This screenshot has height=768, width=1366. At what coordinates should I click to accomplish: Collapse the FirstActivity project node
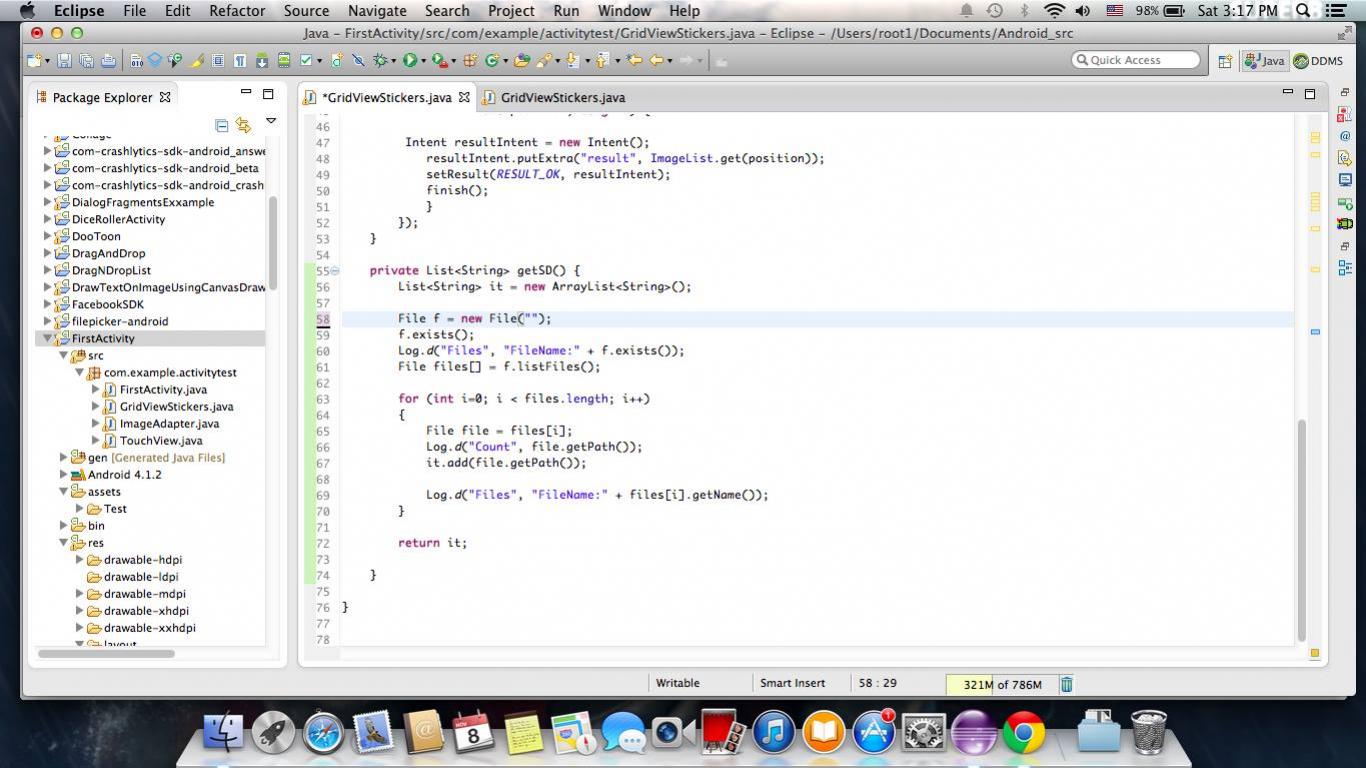coord(47,338)
